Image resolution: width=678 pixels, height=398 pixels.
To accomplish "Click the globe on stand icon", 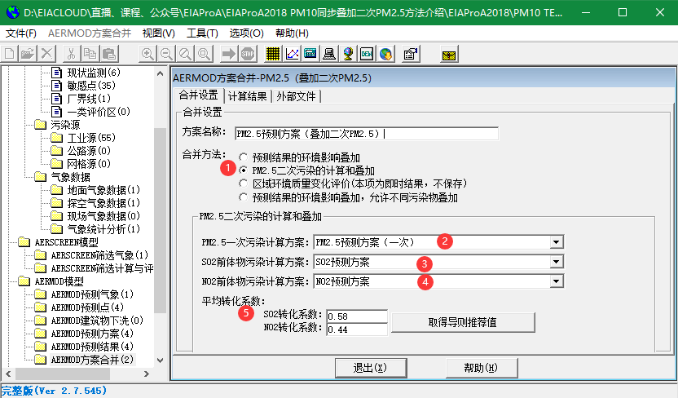I will pyautogui.click(x=348, y=54).
